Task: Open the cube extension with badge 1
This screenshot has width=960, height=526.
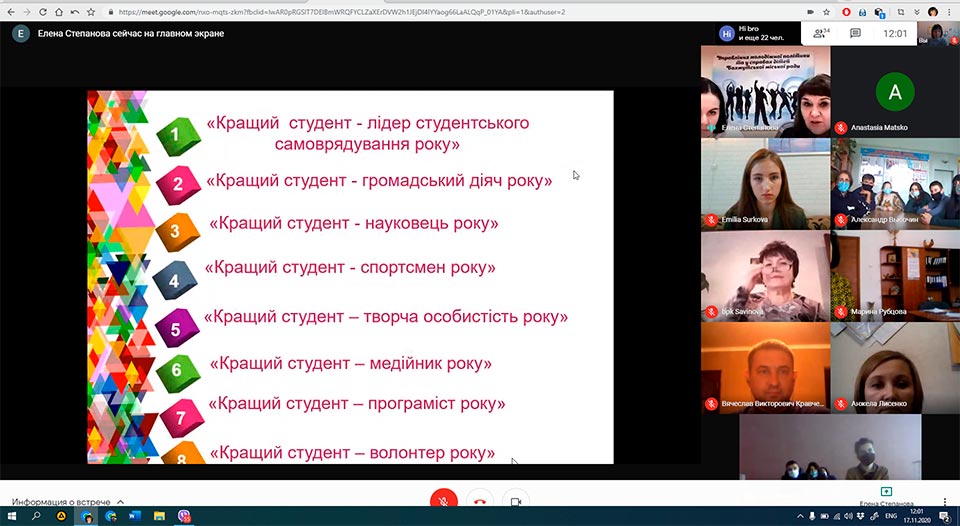Action: click(880, 12)
